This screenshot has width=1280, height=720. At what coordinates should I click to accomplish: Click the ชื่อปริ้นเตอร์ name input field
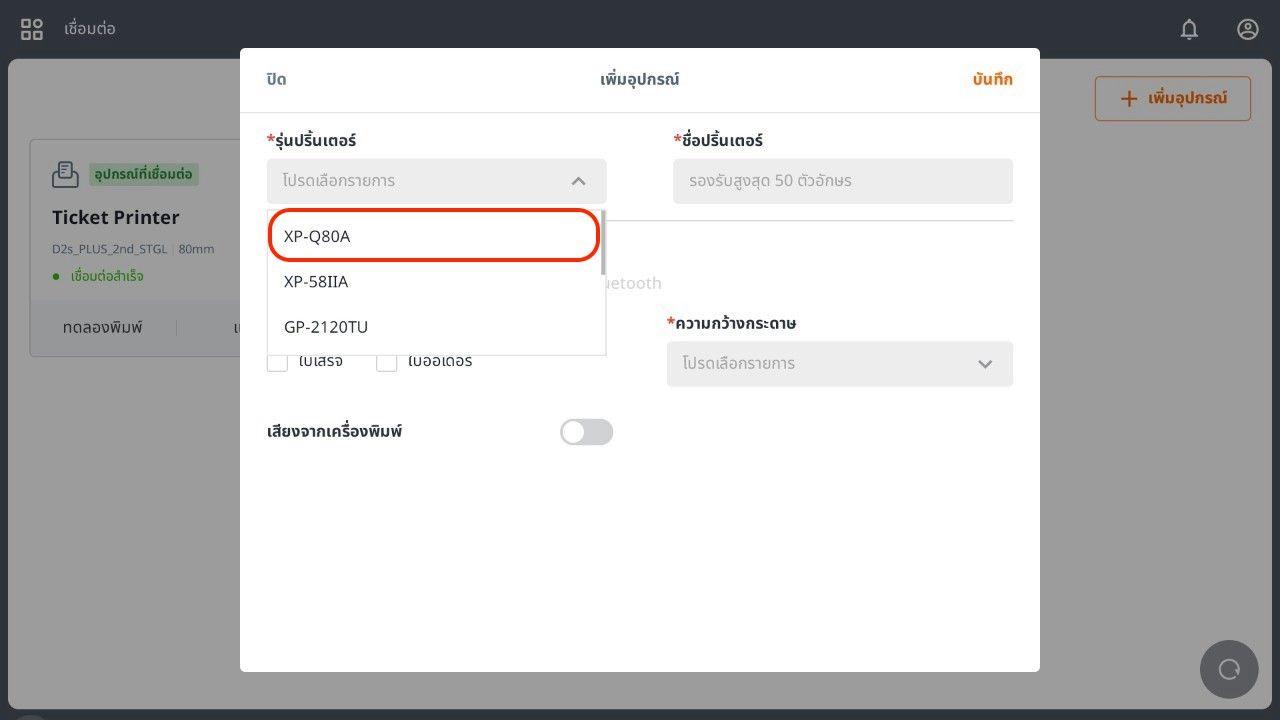click(842, 181)
